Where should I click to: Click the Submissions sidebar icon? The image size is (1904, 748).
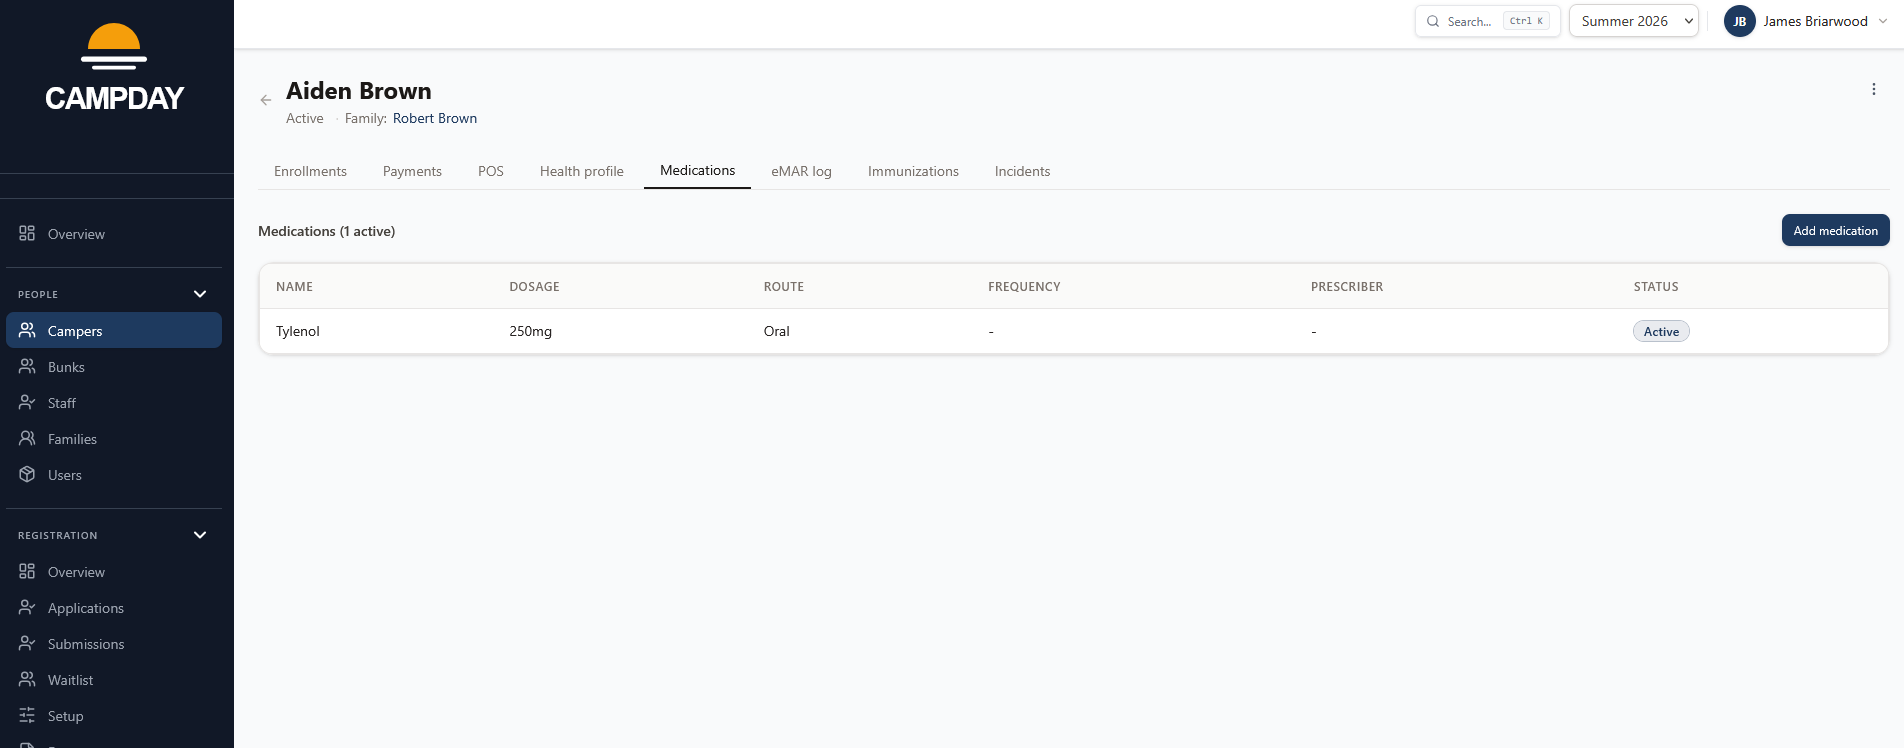pyautogui.click(x=27, y=643)
